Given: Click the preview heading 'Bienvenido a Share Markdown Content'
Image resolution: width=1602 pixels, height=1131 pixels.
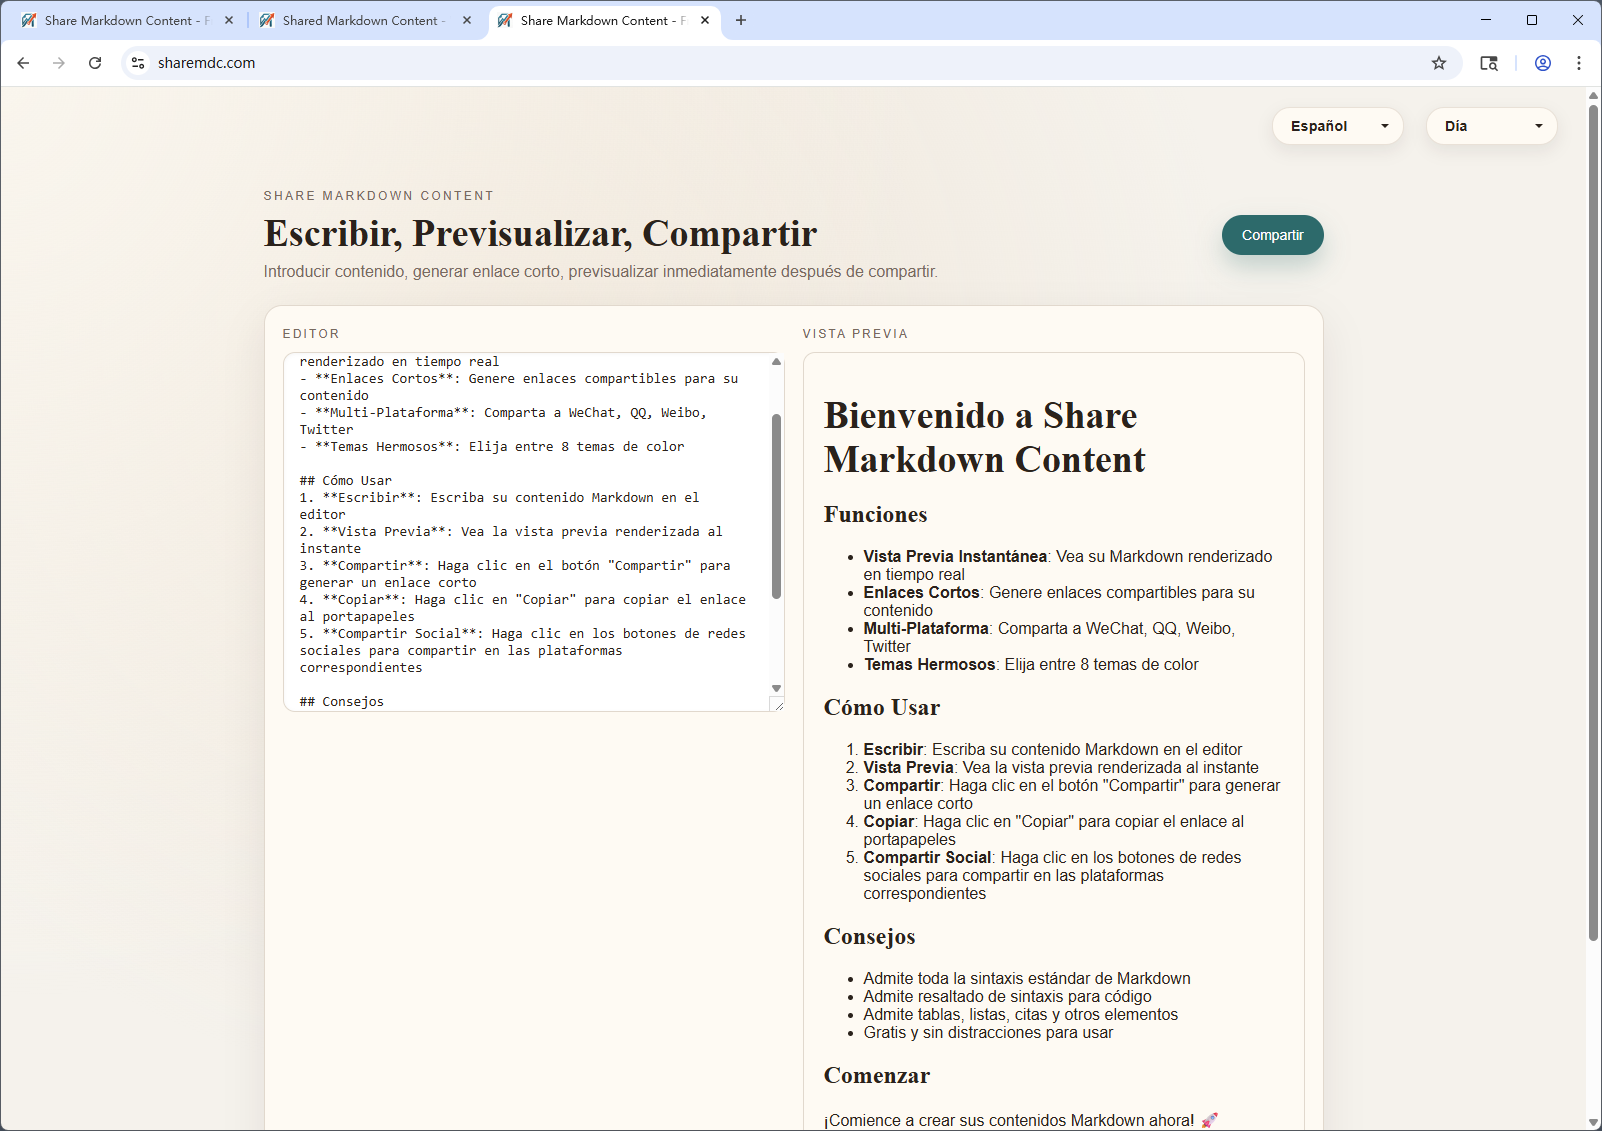Looking at the screenshot, I should tap(985, 437).
